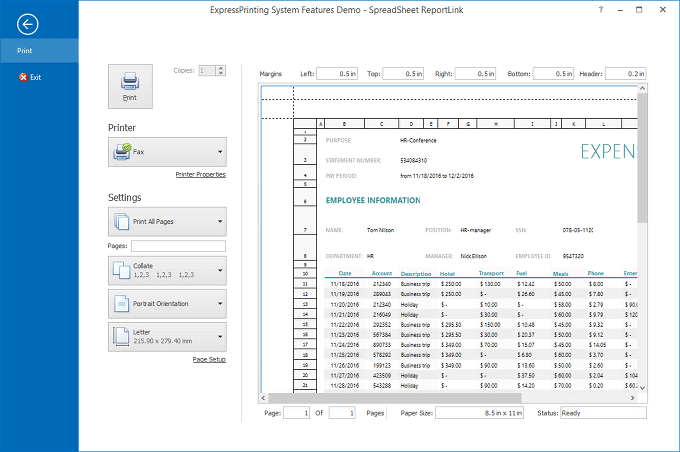Click the red Exit icon
The image size is (680, 452).
point(23,77)
